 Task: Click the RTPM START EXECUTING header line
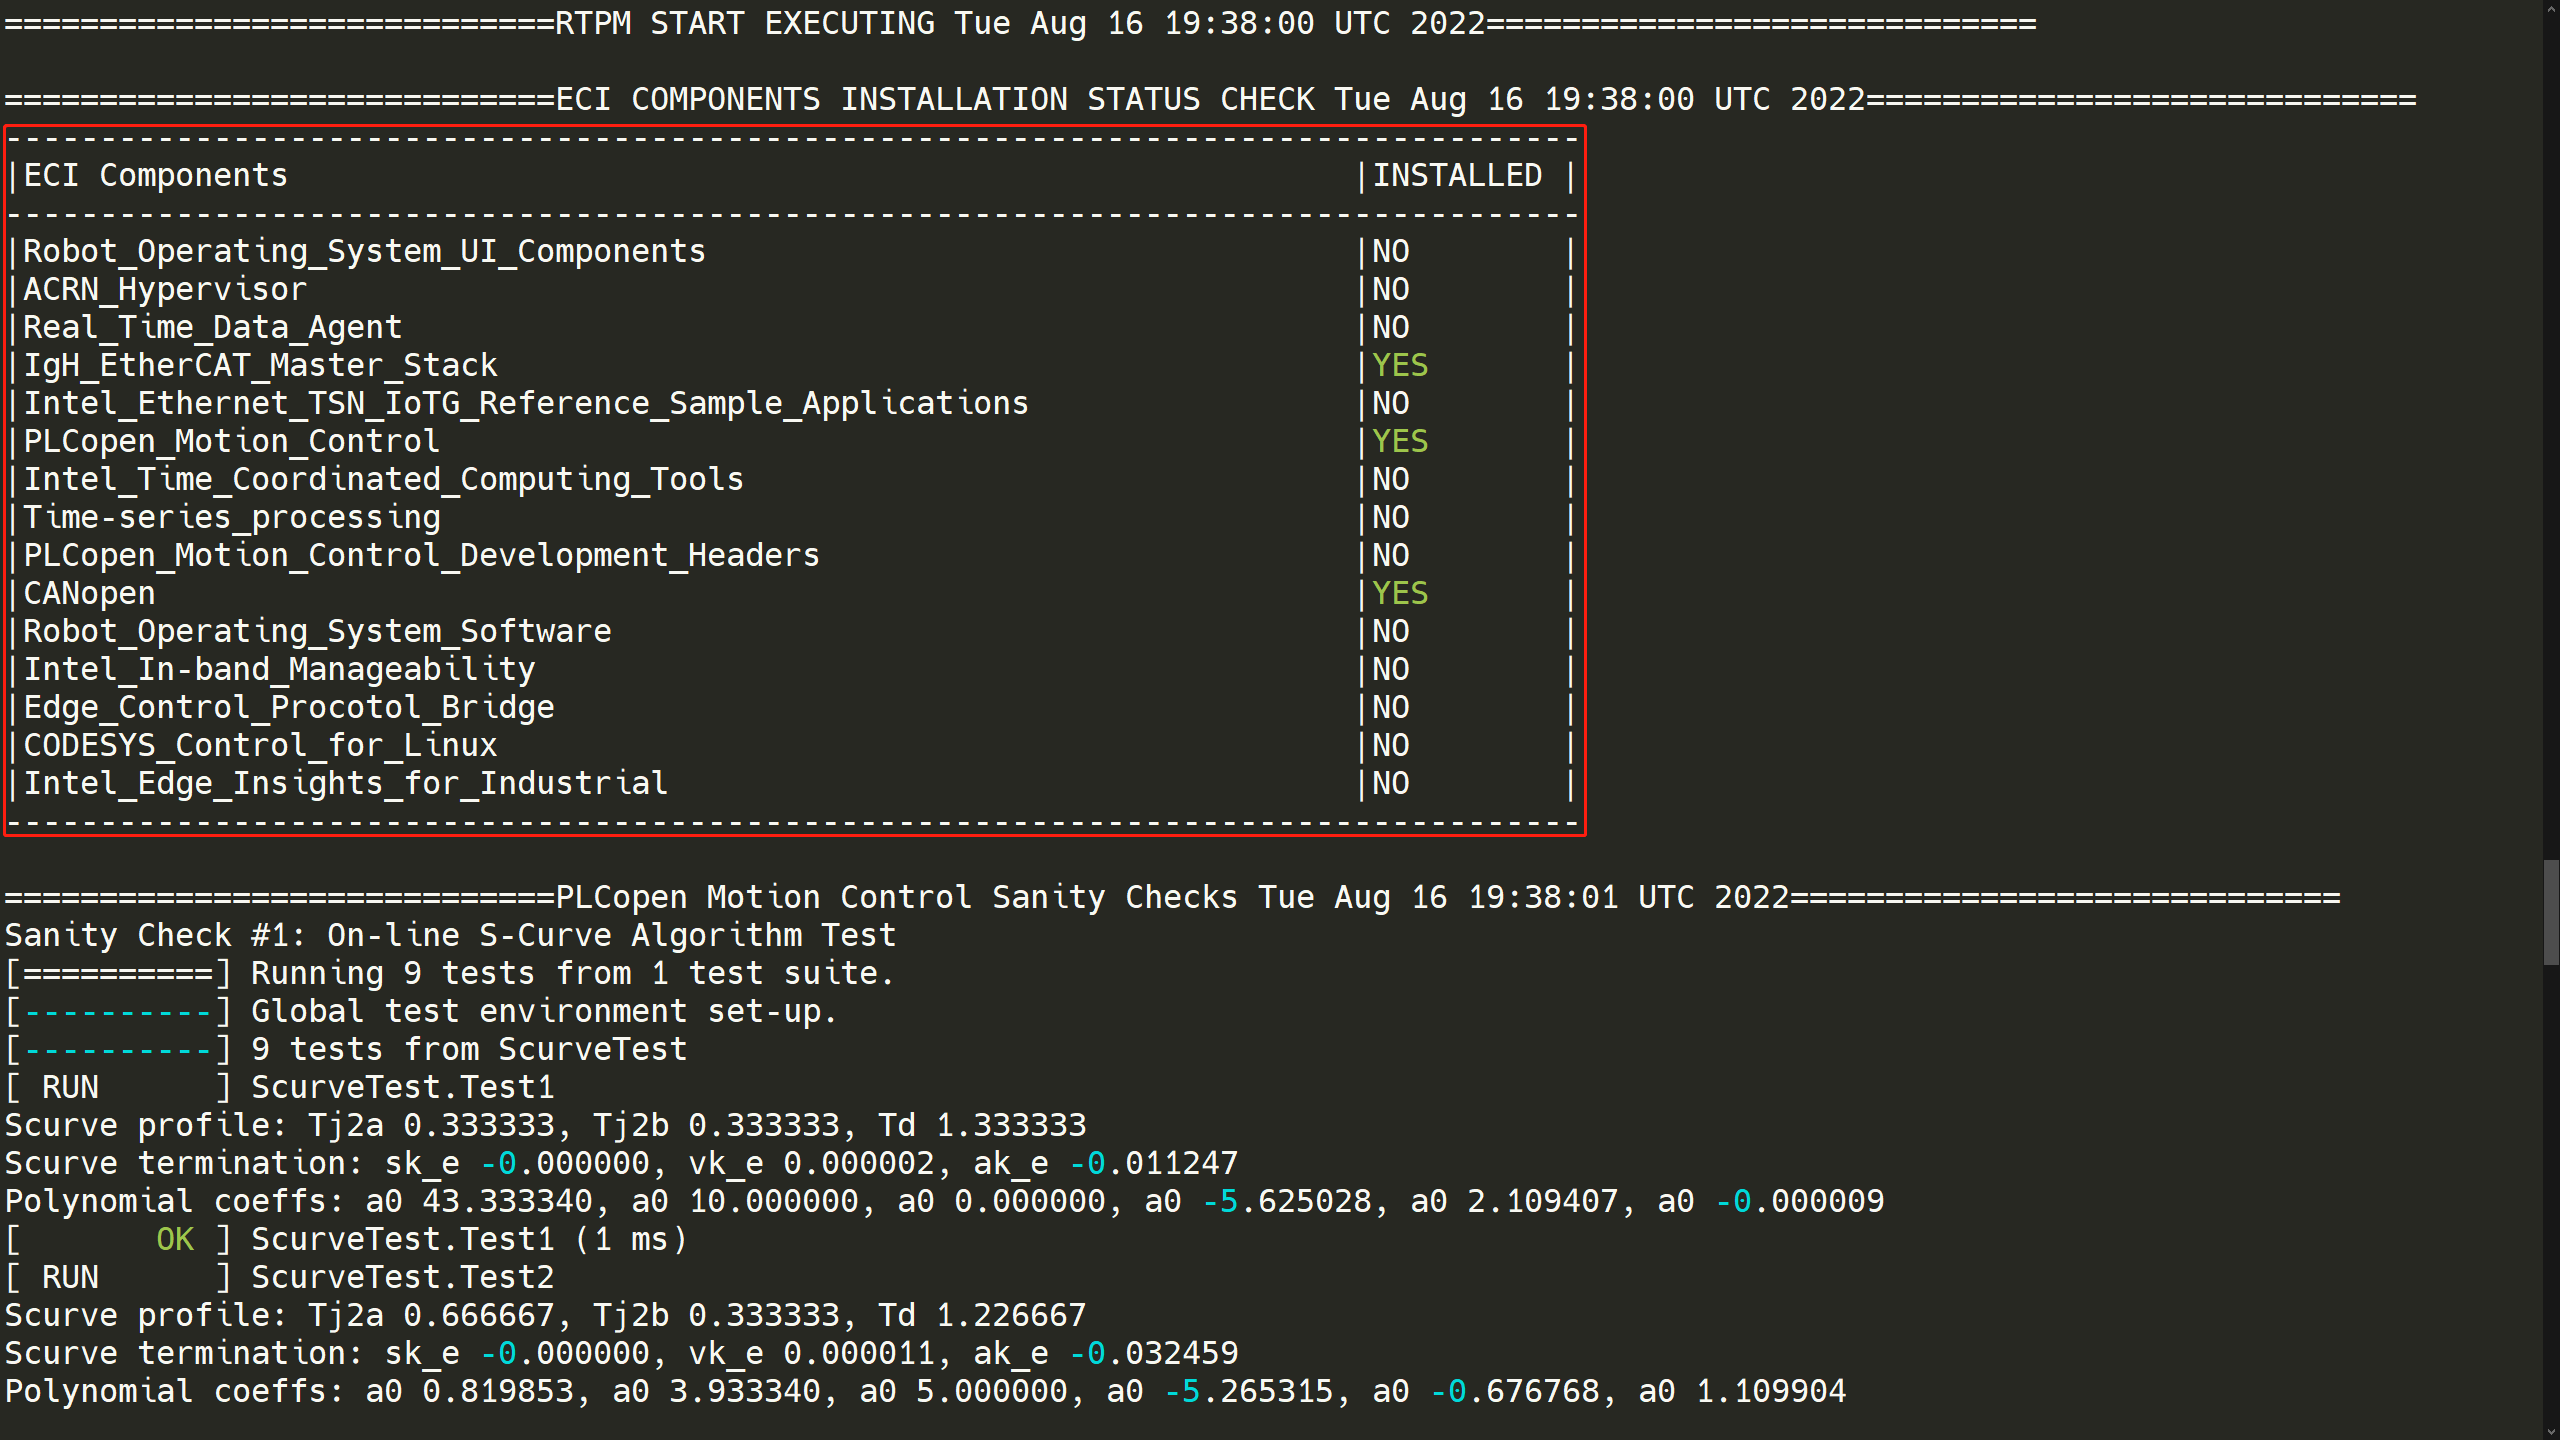pos(1020,24)
